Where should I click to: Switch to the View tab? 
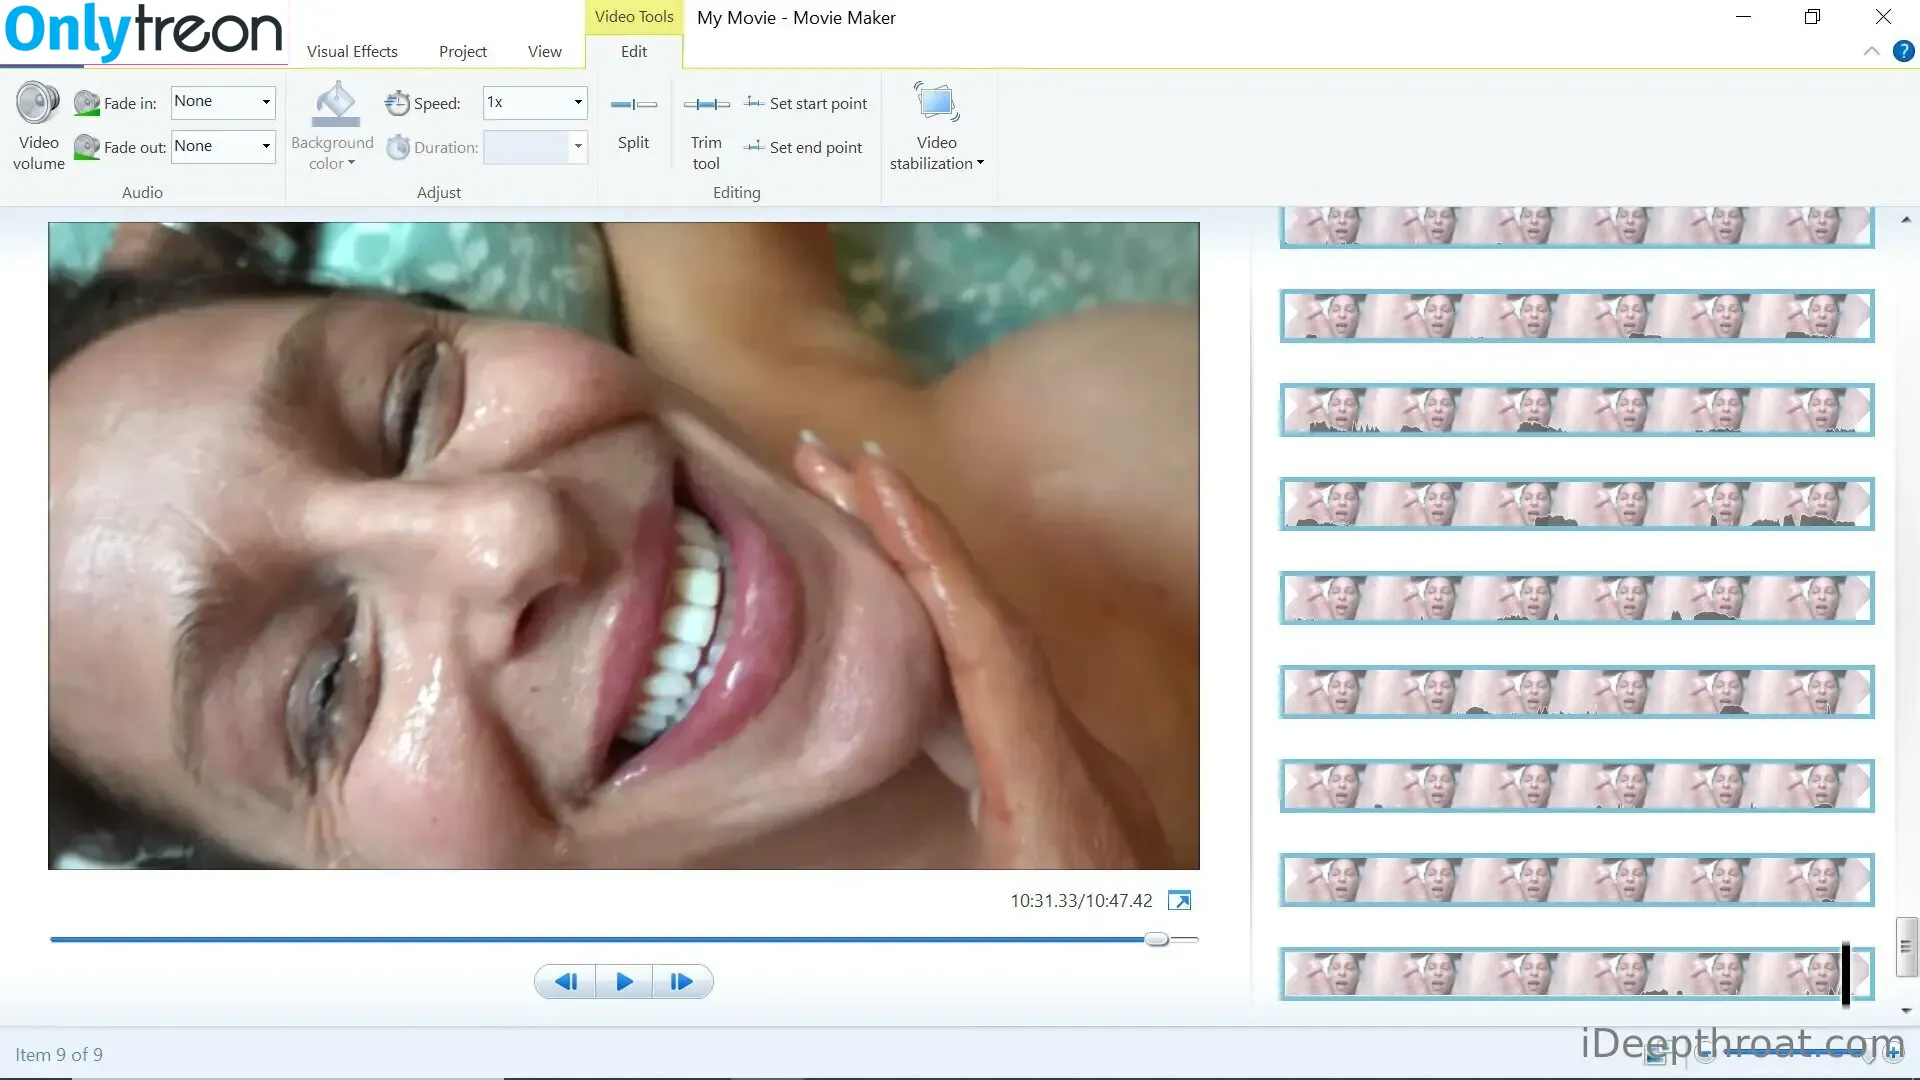click(x=545, y=51)
